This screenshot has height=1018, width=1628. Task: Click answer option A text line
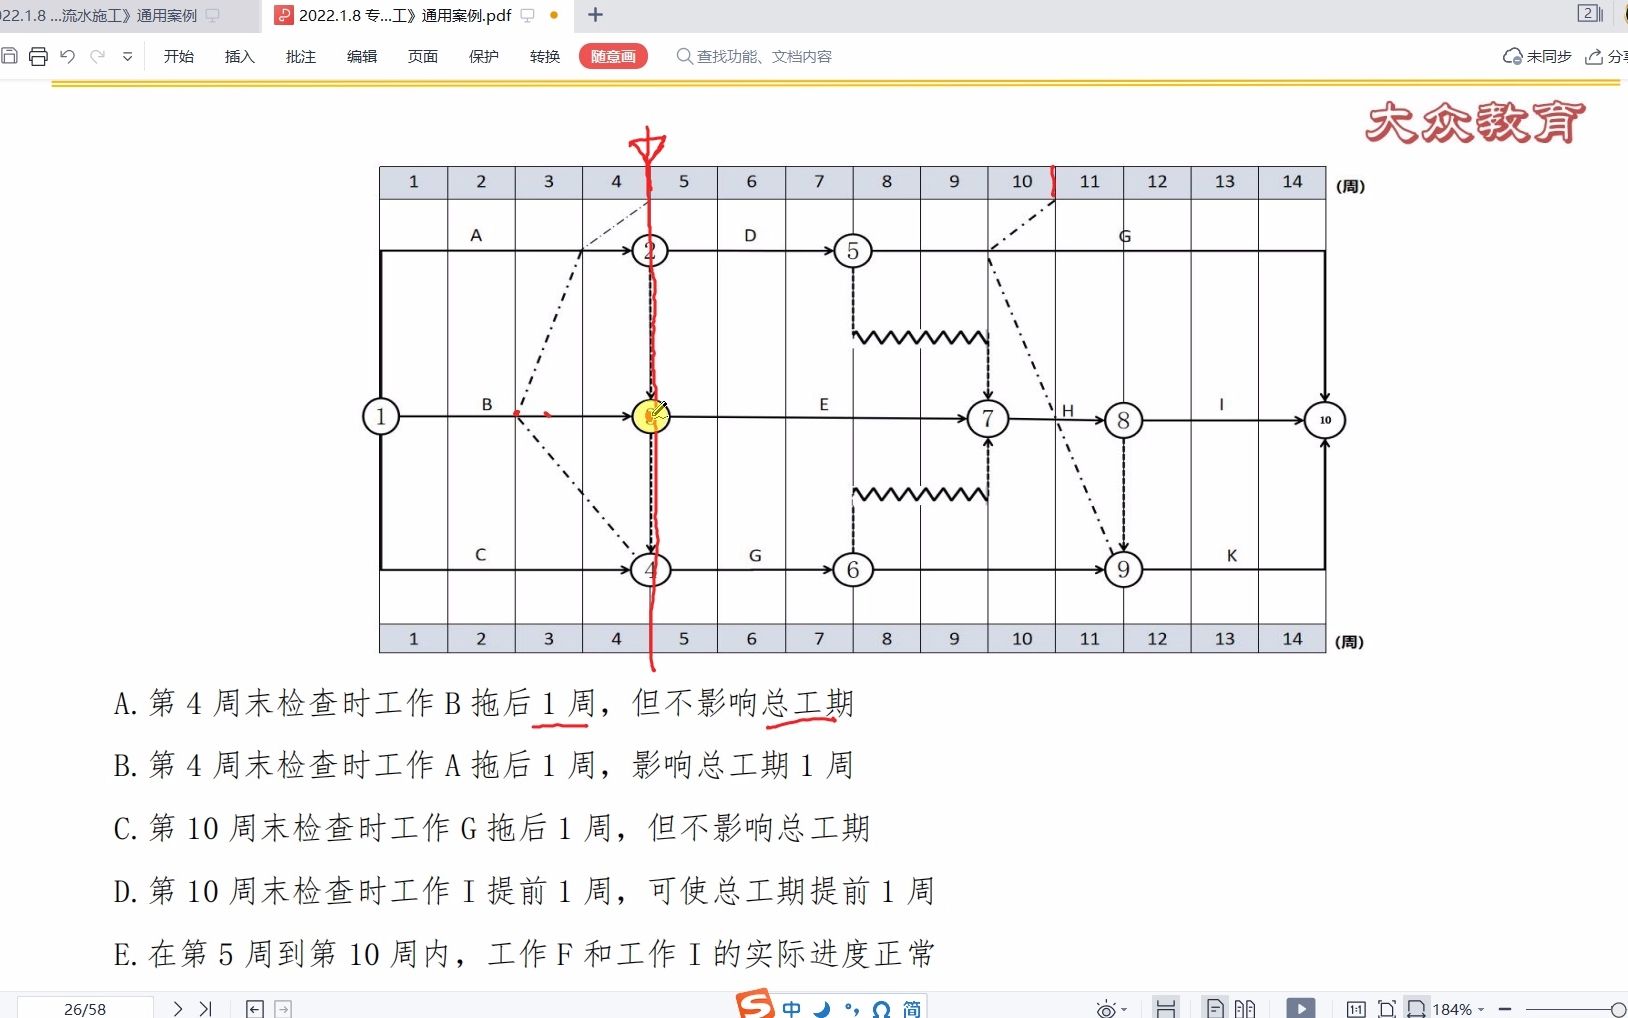pyautogui.click(x=484, y=703)
